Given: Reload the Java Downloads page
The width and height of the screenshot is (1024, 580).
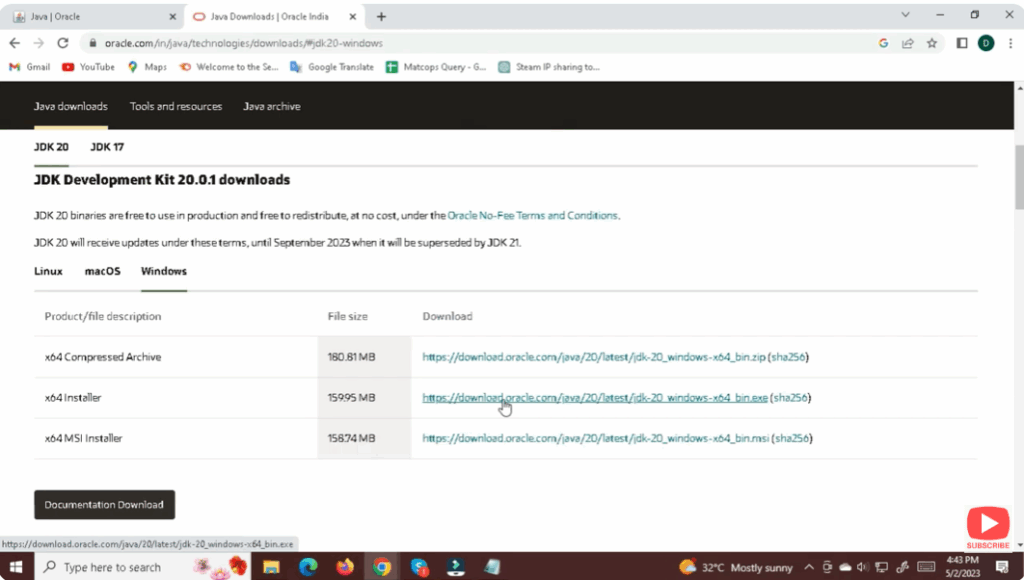Looking at the screenshot, I should pyautogui.click(x=62, y=43).
